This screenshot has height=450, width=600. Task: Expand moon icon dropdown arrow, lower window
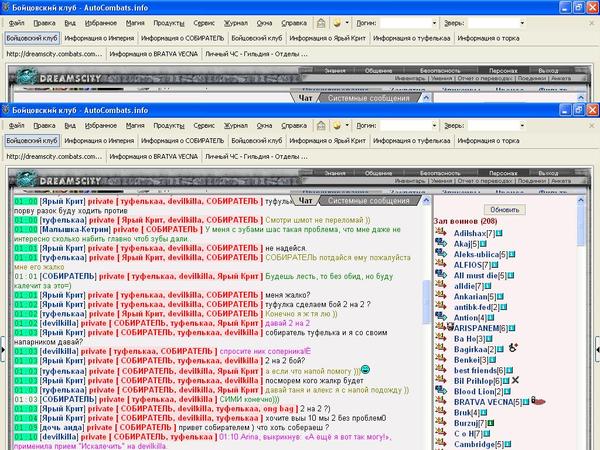click(x=347, y=125)
